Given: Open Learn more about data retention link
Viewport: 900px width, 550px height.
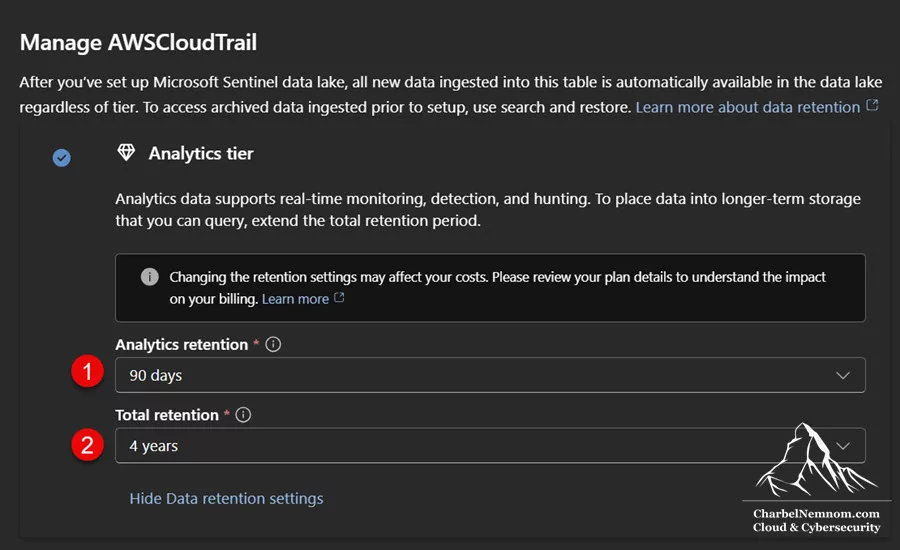Looking at the screenshot, I should 747,107.
